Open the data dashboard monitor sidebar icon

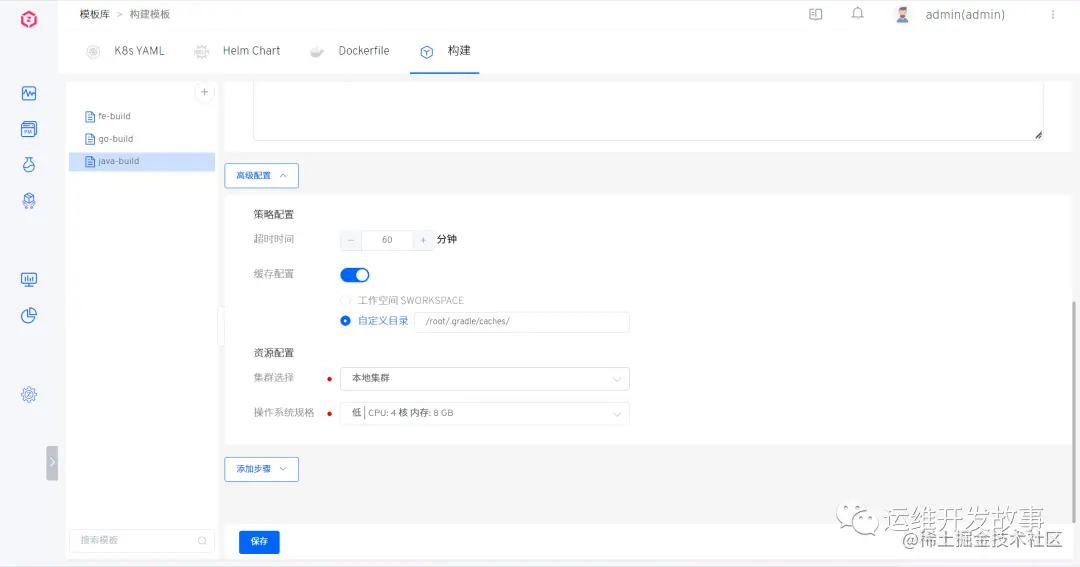click(29, 279)
